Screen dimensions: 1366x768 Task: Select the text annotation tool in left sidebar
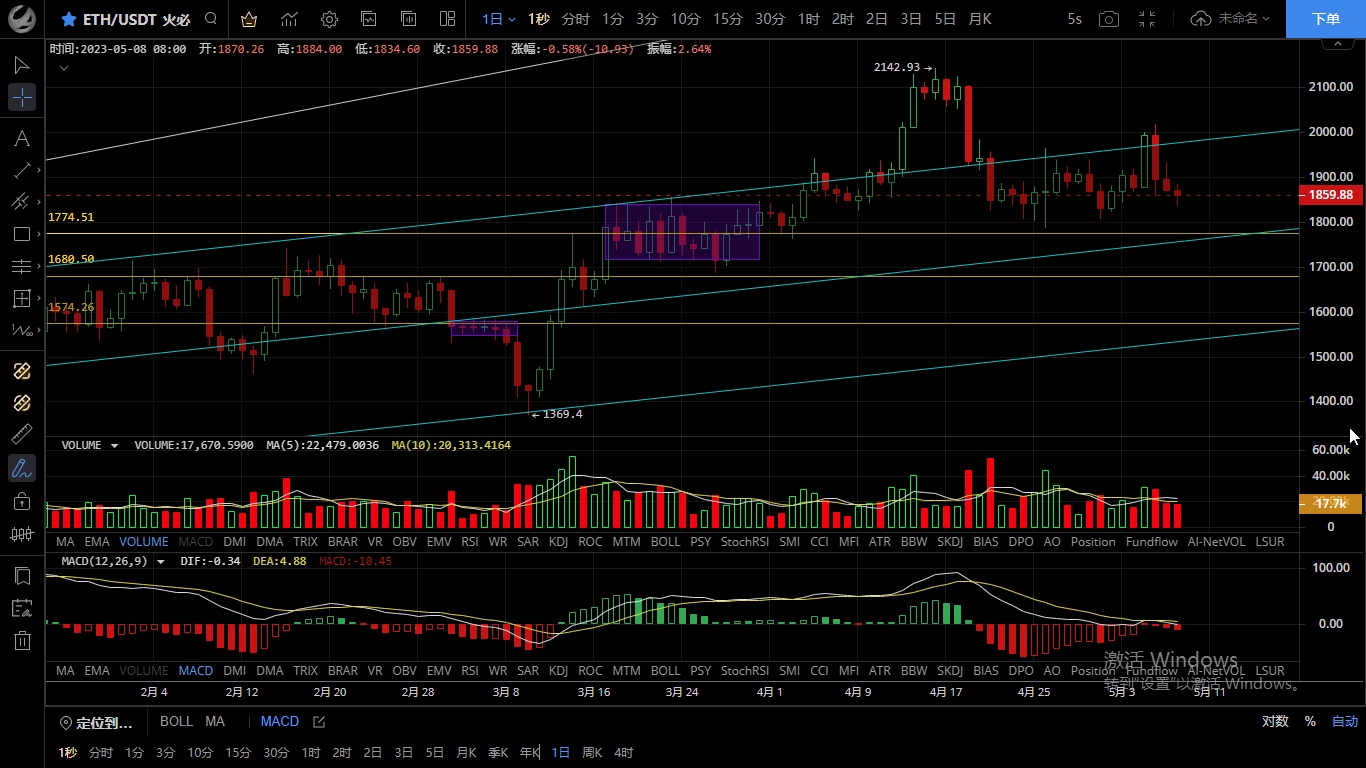(22, 138)
